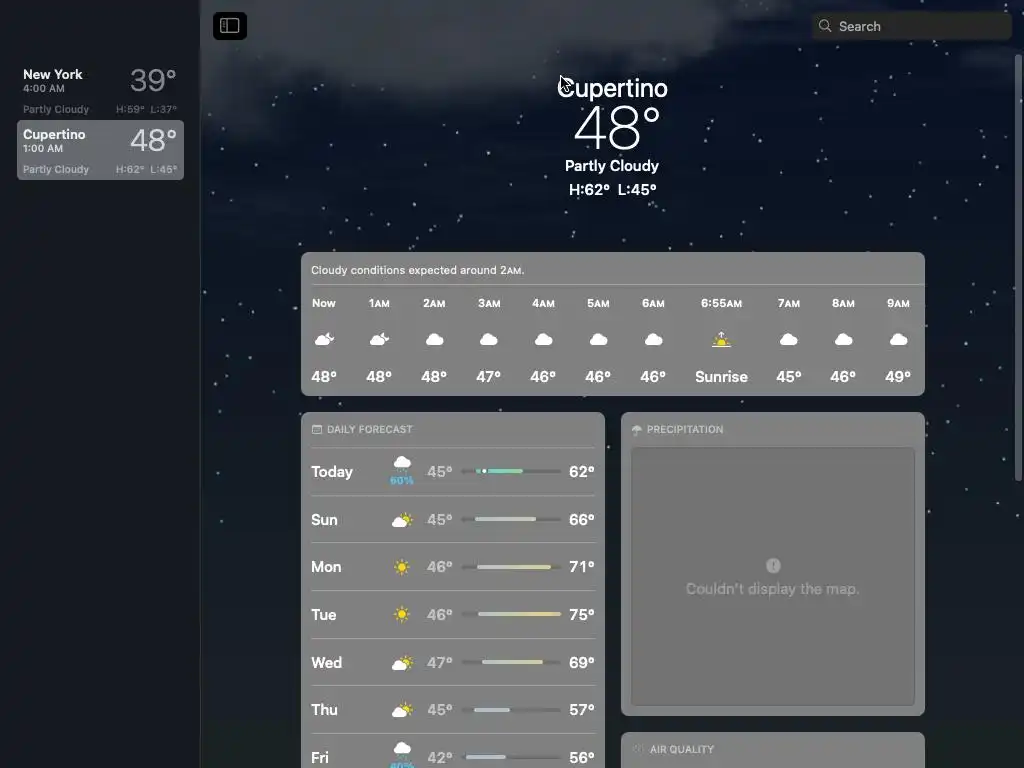Viewport: 1024px width, 768px height.
Task: Click the Daily Forecast calendar icon
Action: tap(317, 429)
